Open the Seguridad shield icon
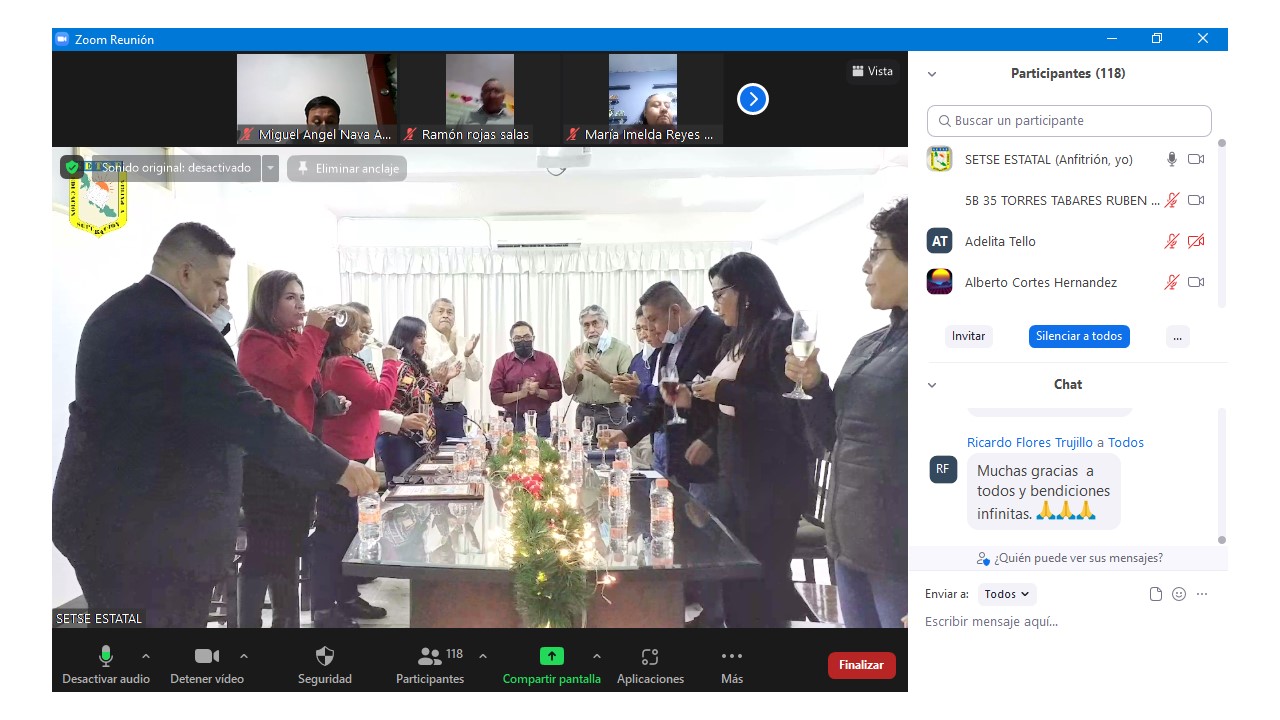 tap(325, 657)
